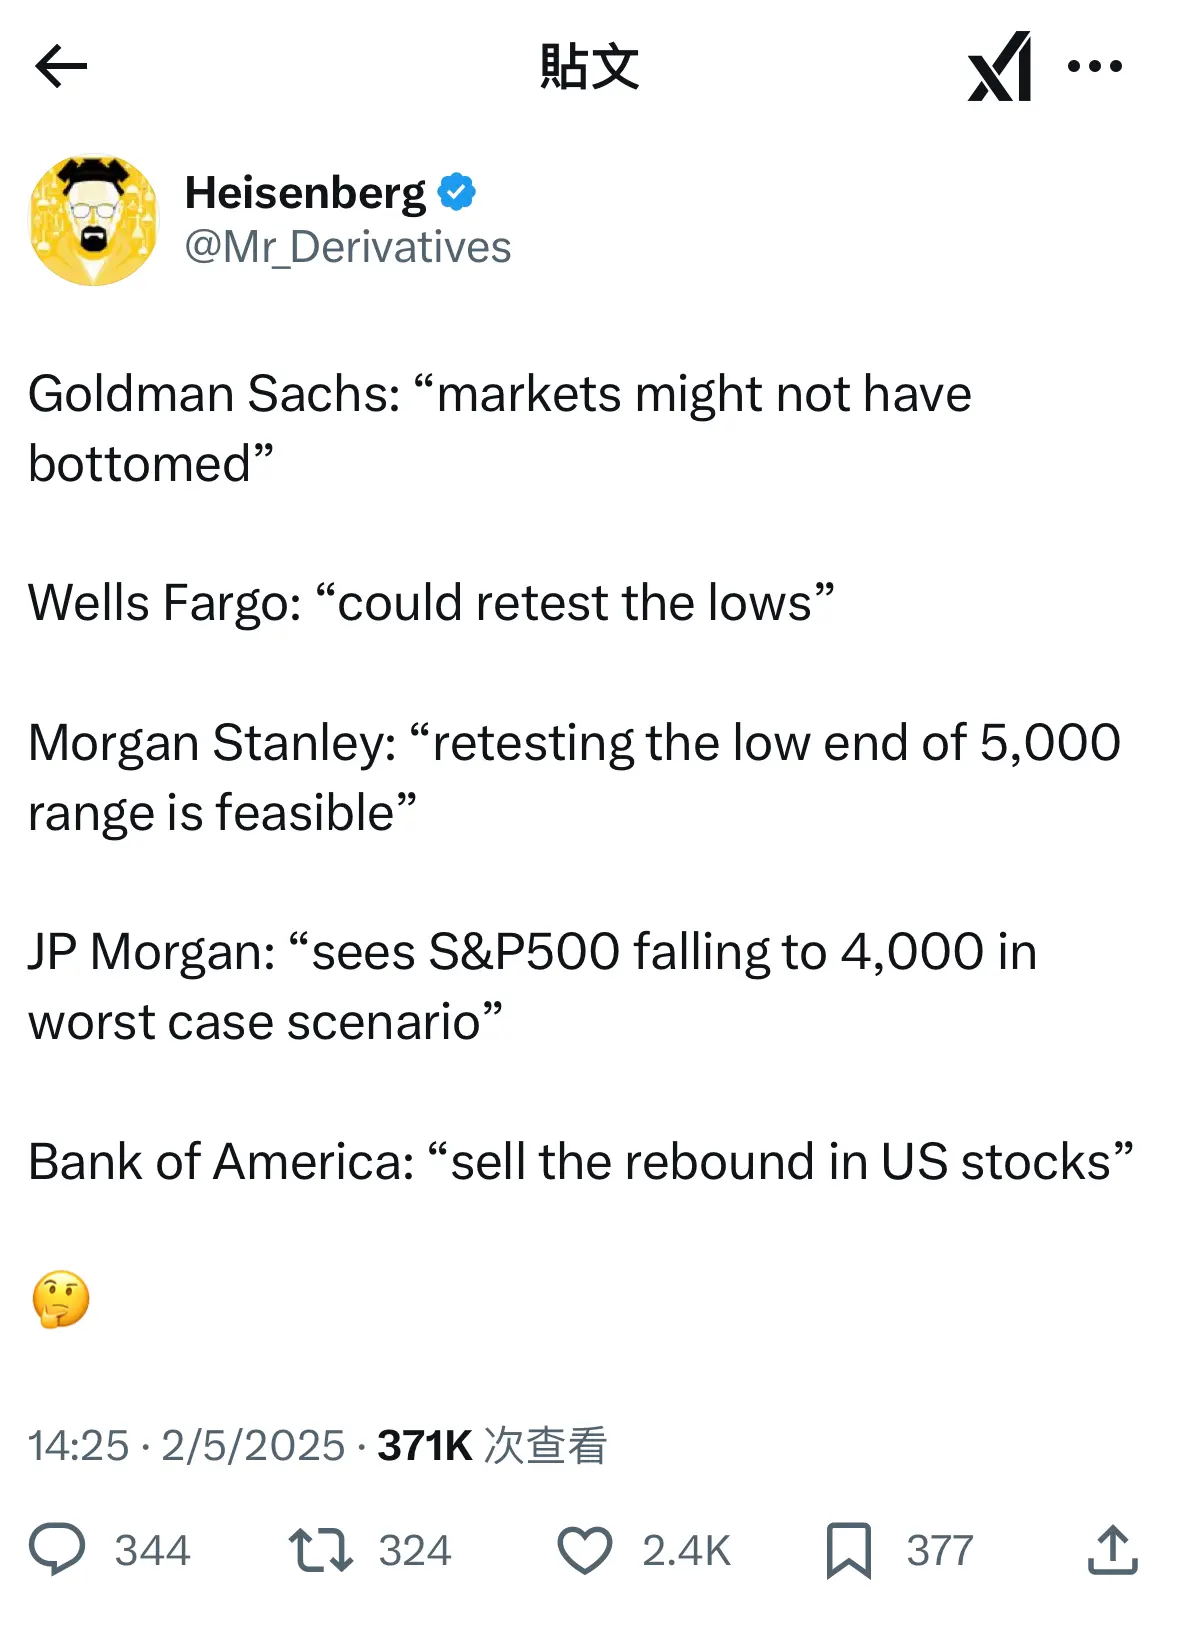View the 377 bookmarks count
This screenshot has width=1179, height=1630.
pyautogui.click(x=940, y=1551)
